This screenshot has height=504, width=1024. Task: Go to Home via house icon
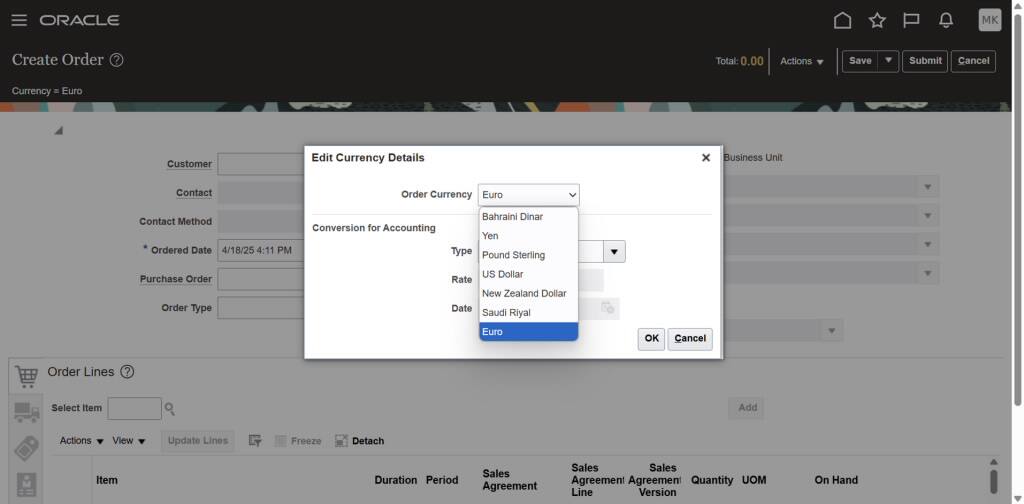click(x=842, y=21)
